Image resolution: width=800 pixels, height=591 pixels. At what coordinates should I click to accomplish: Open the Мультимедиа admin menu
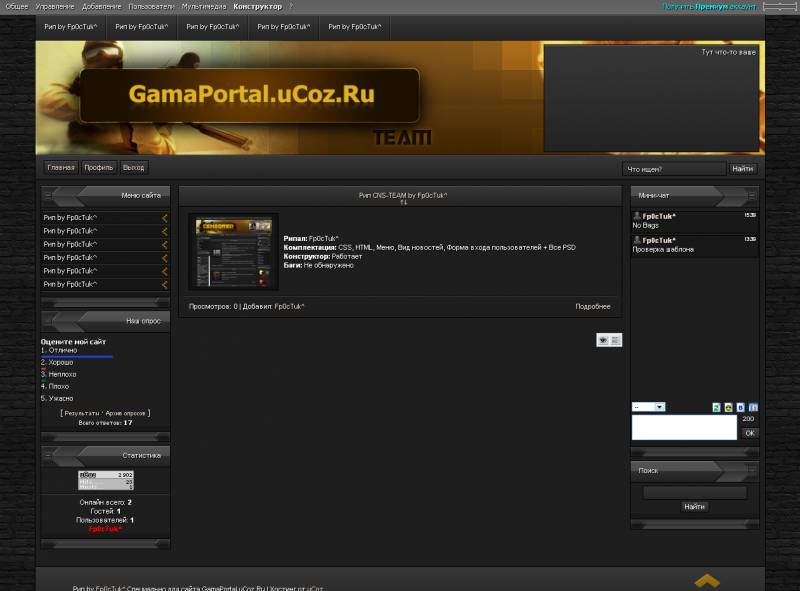[x=204, y=7]
